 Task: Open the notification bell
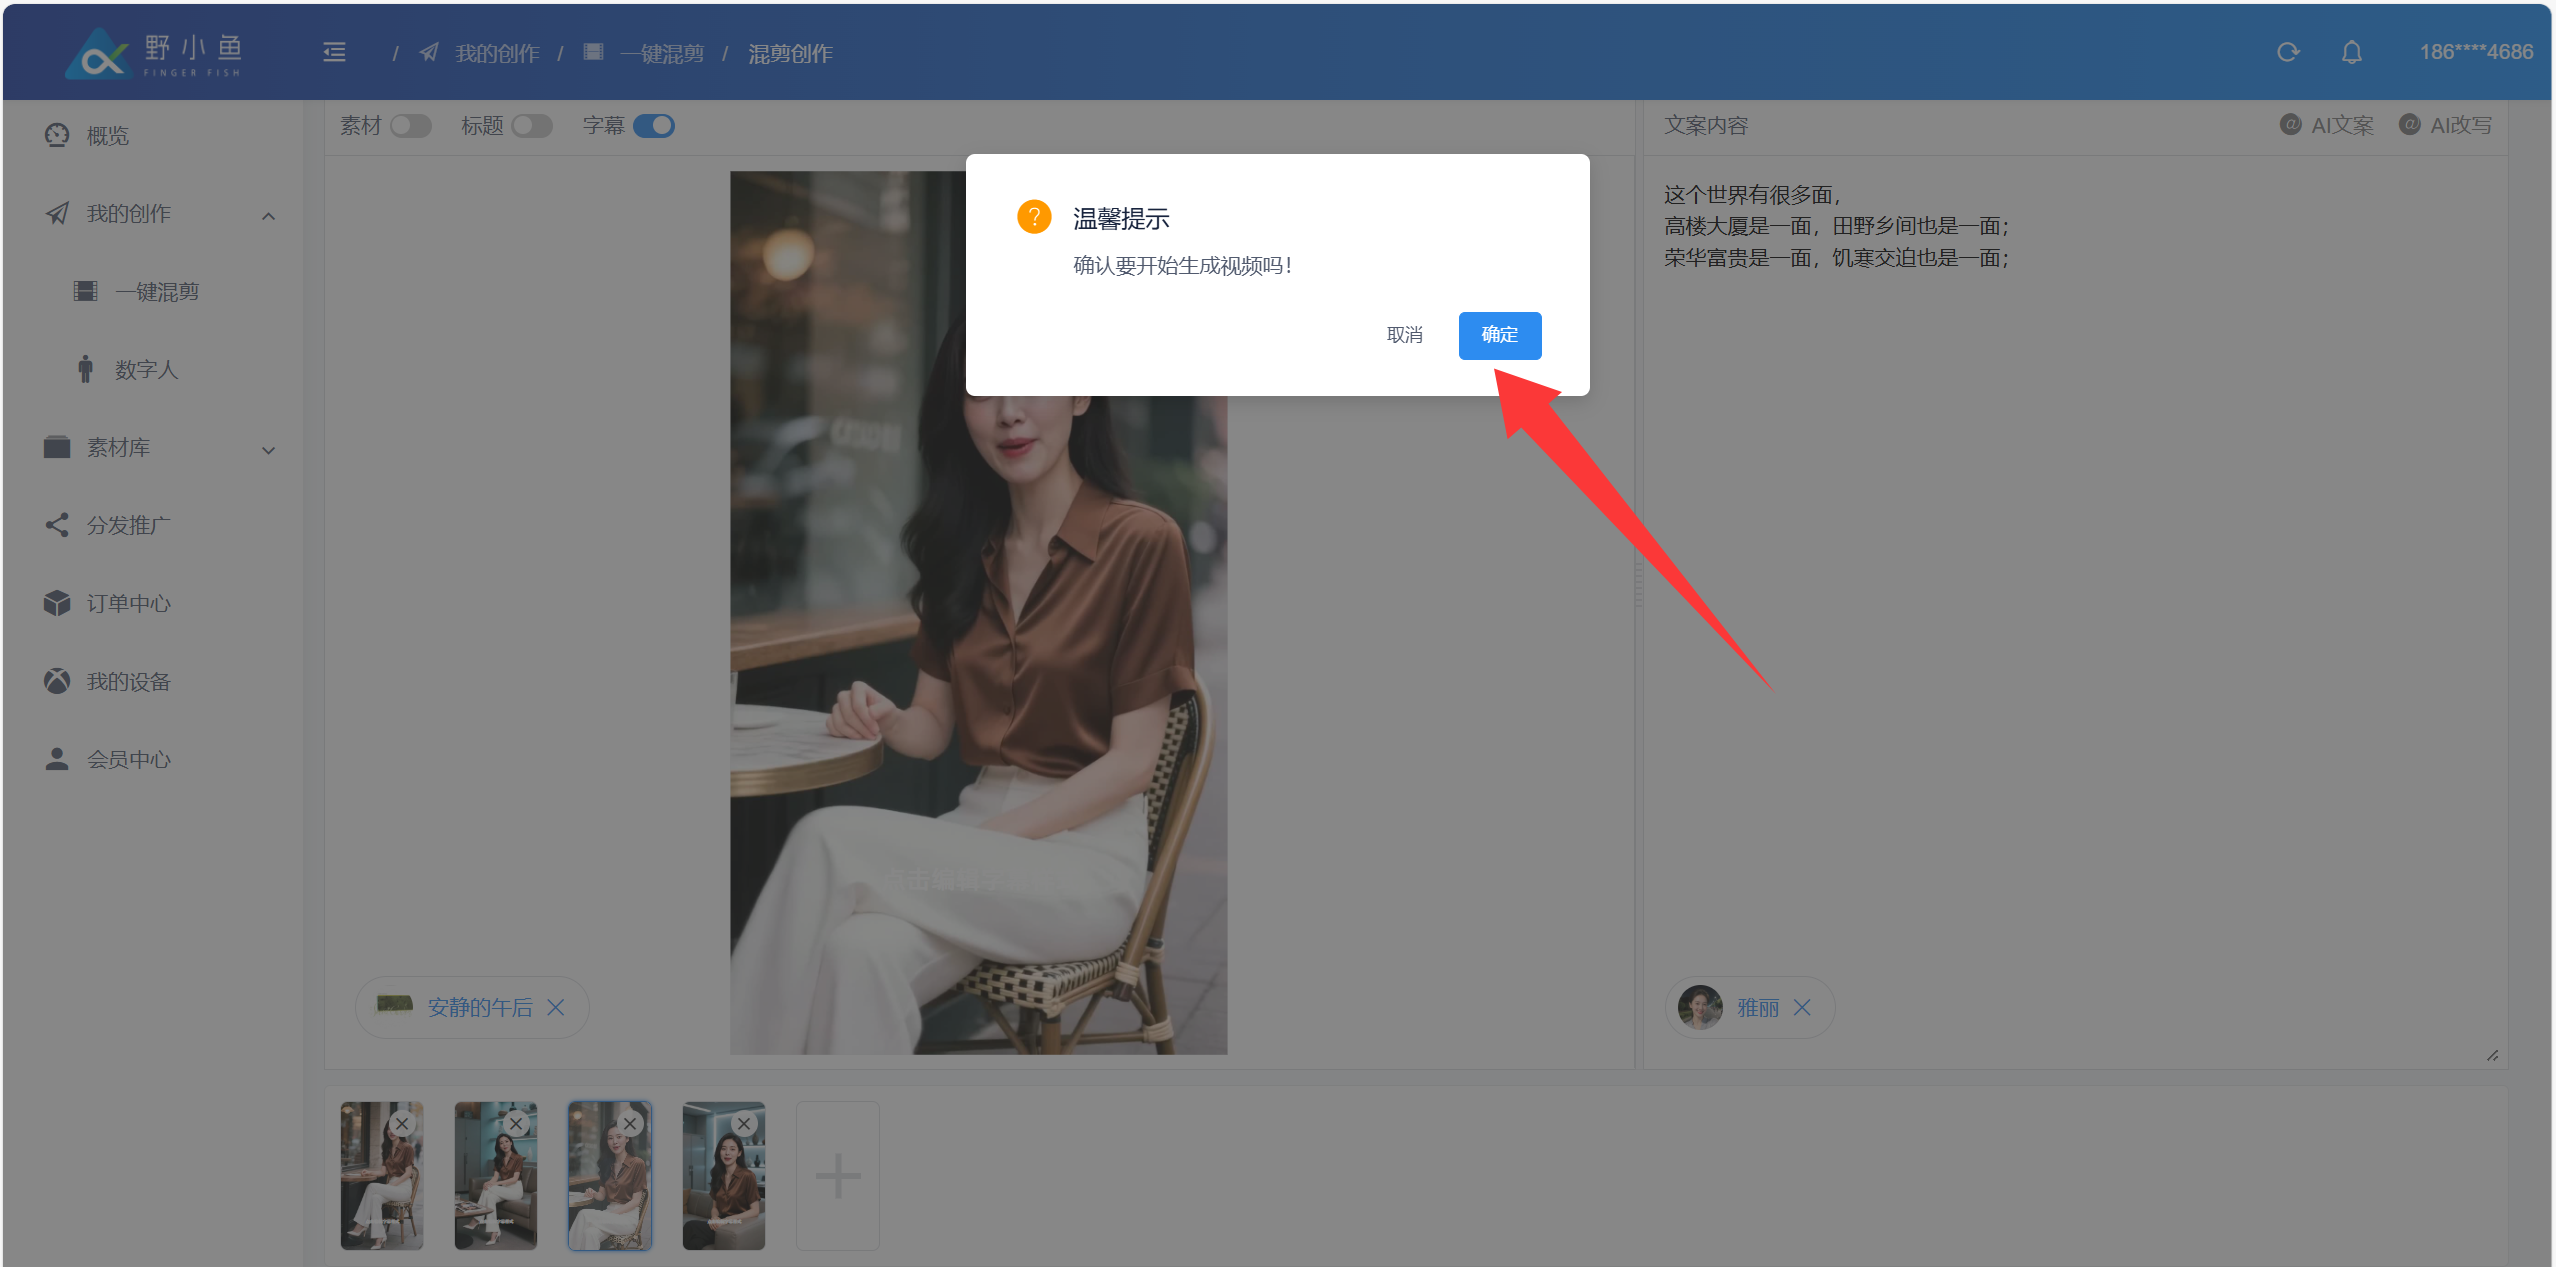pos(2351,52)
